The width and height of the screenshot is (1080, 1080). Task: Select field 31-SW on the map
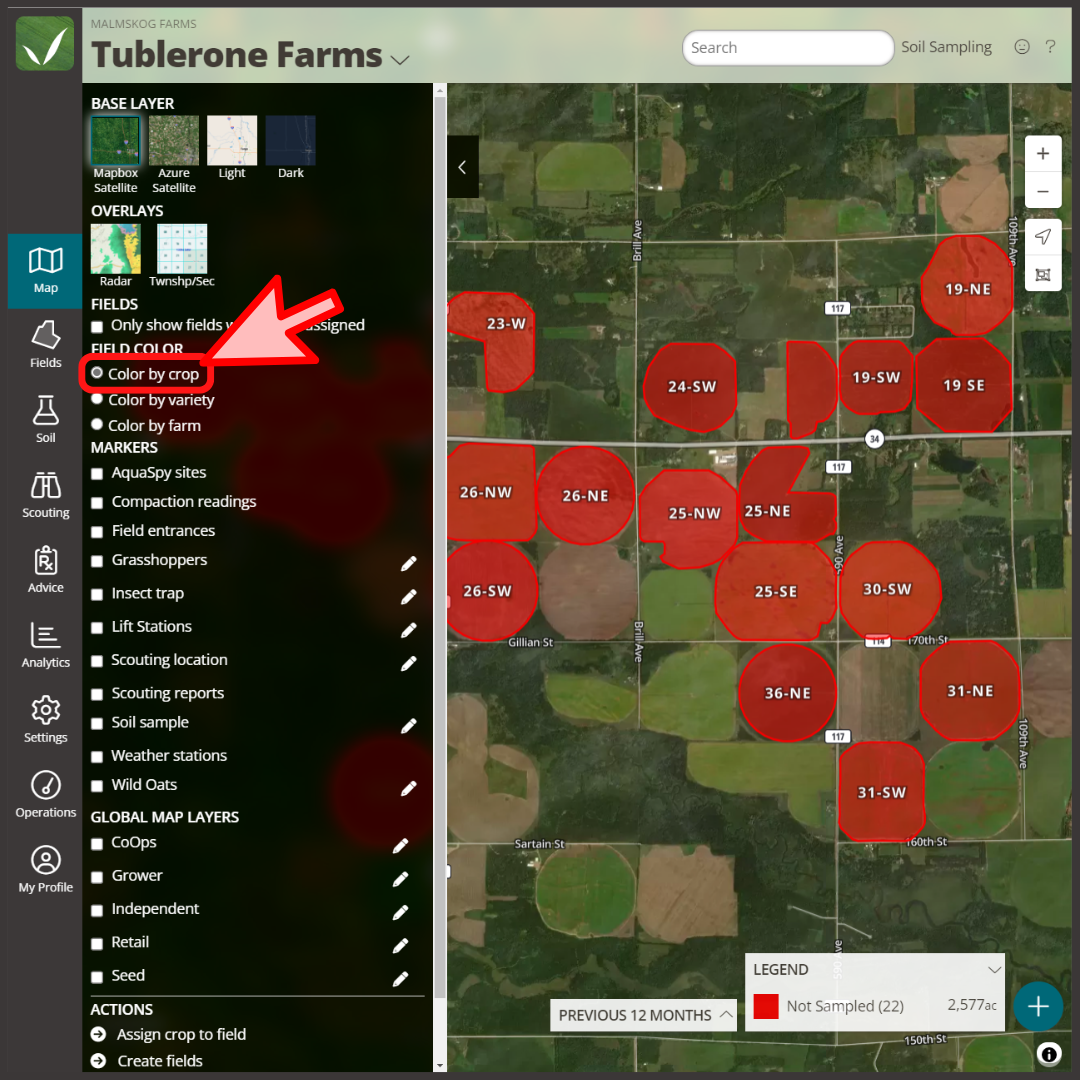pyautogui.click(x=881, y=792)
